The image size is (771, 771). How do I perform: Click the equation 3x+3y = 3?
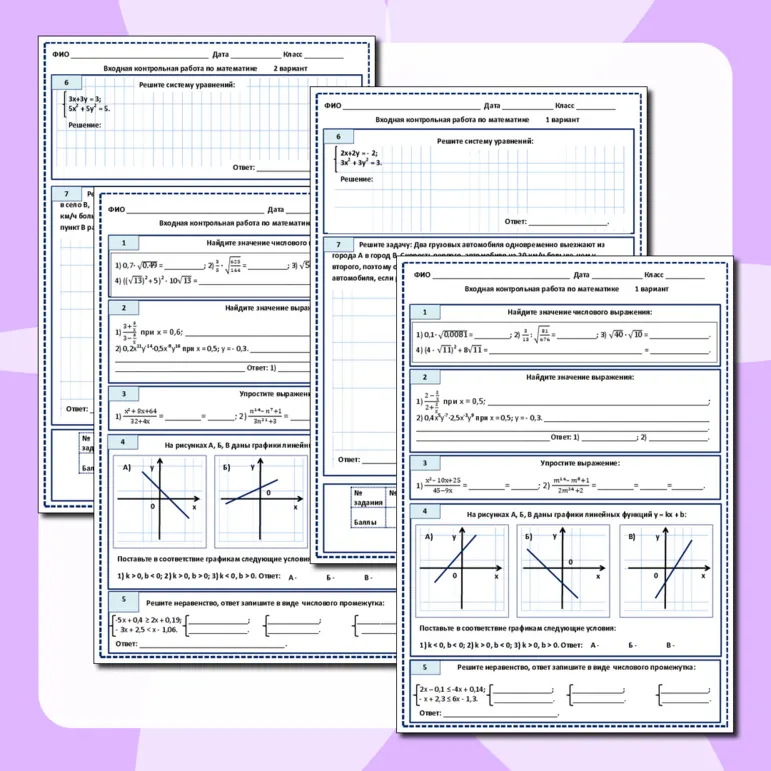tap(85, 99)
